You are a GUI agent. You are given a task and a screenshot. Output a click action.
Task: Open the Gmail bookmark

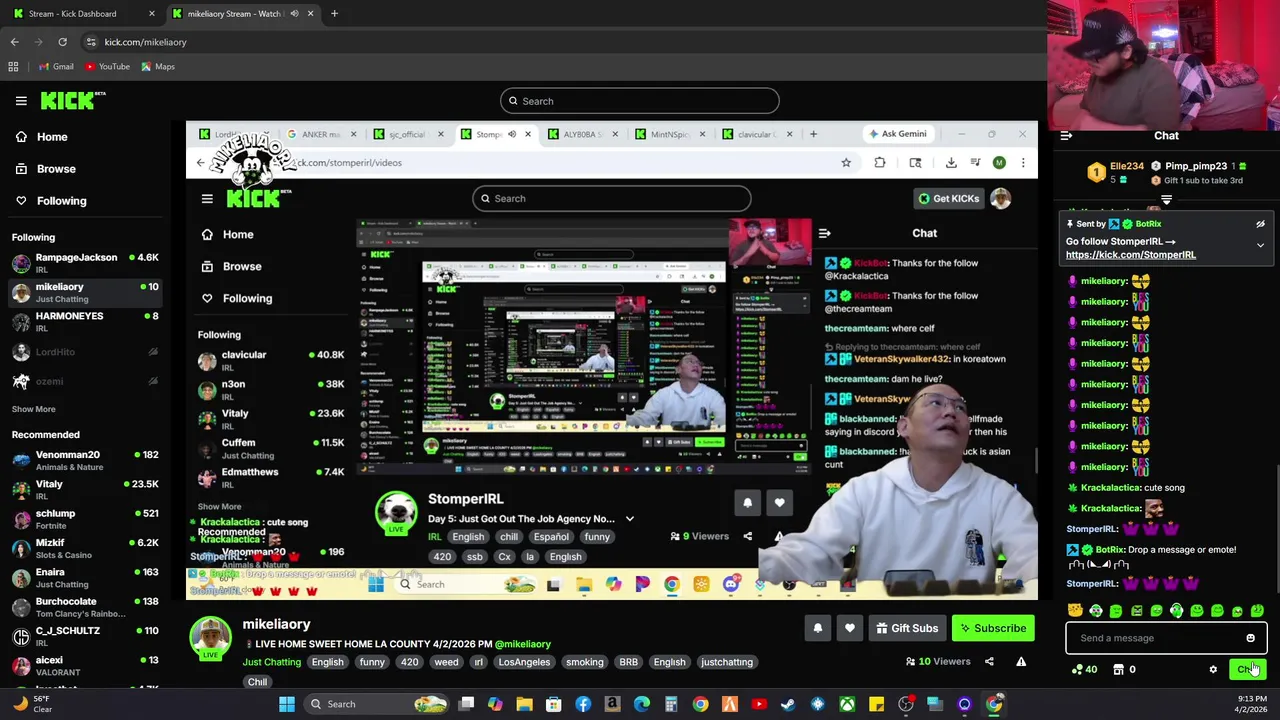pos(55,67)
